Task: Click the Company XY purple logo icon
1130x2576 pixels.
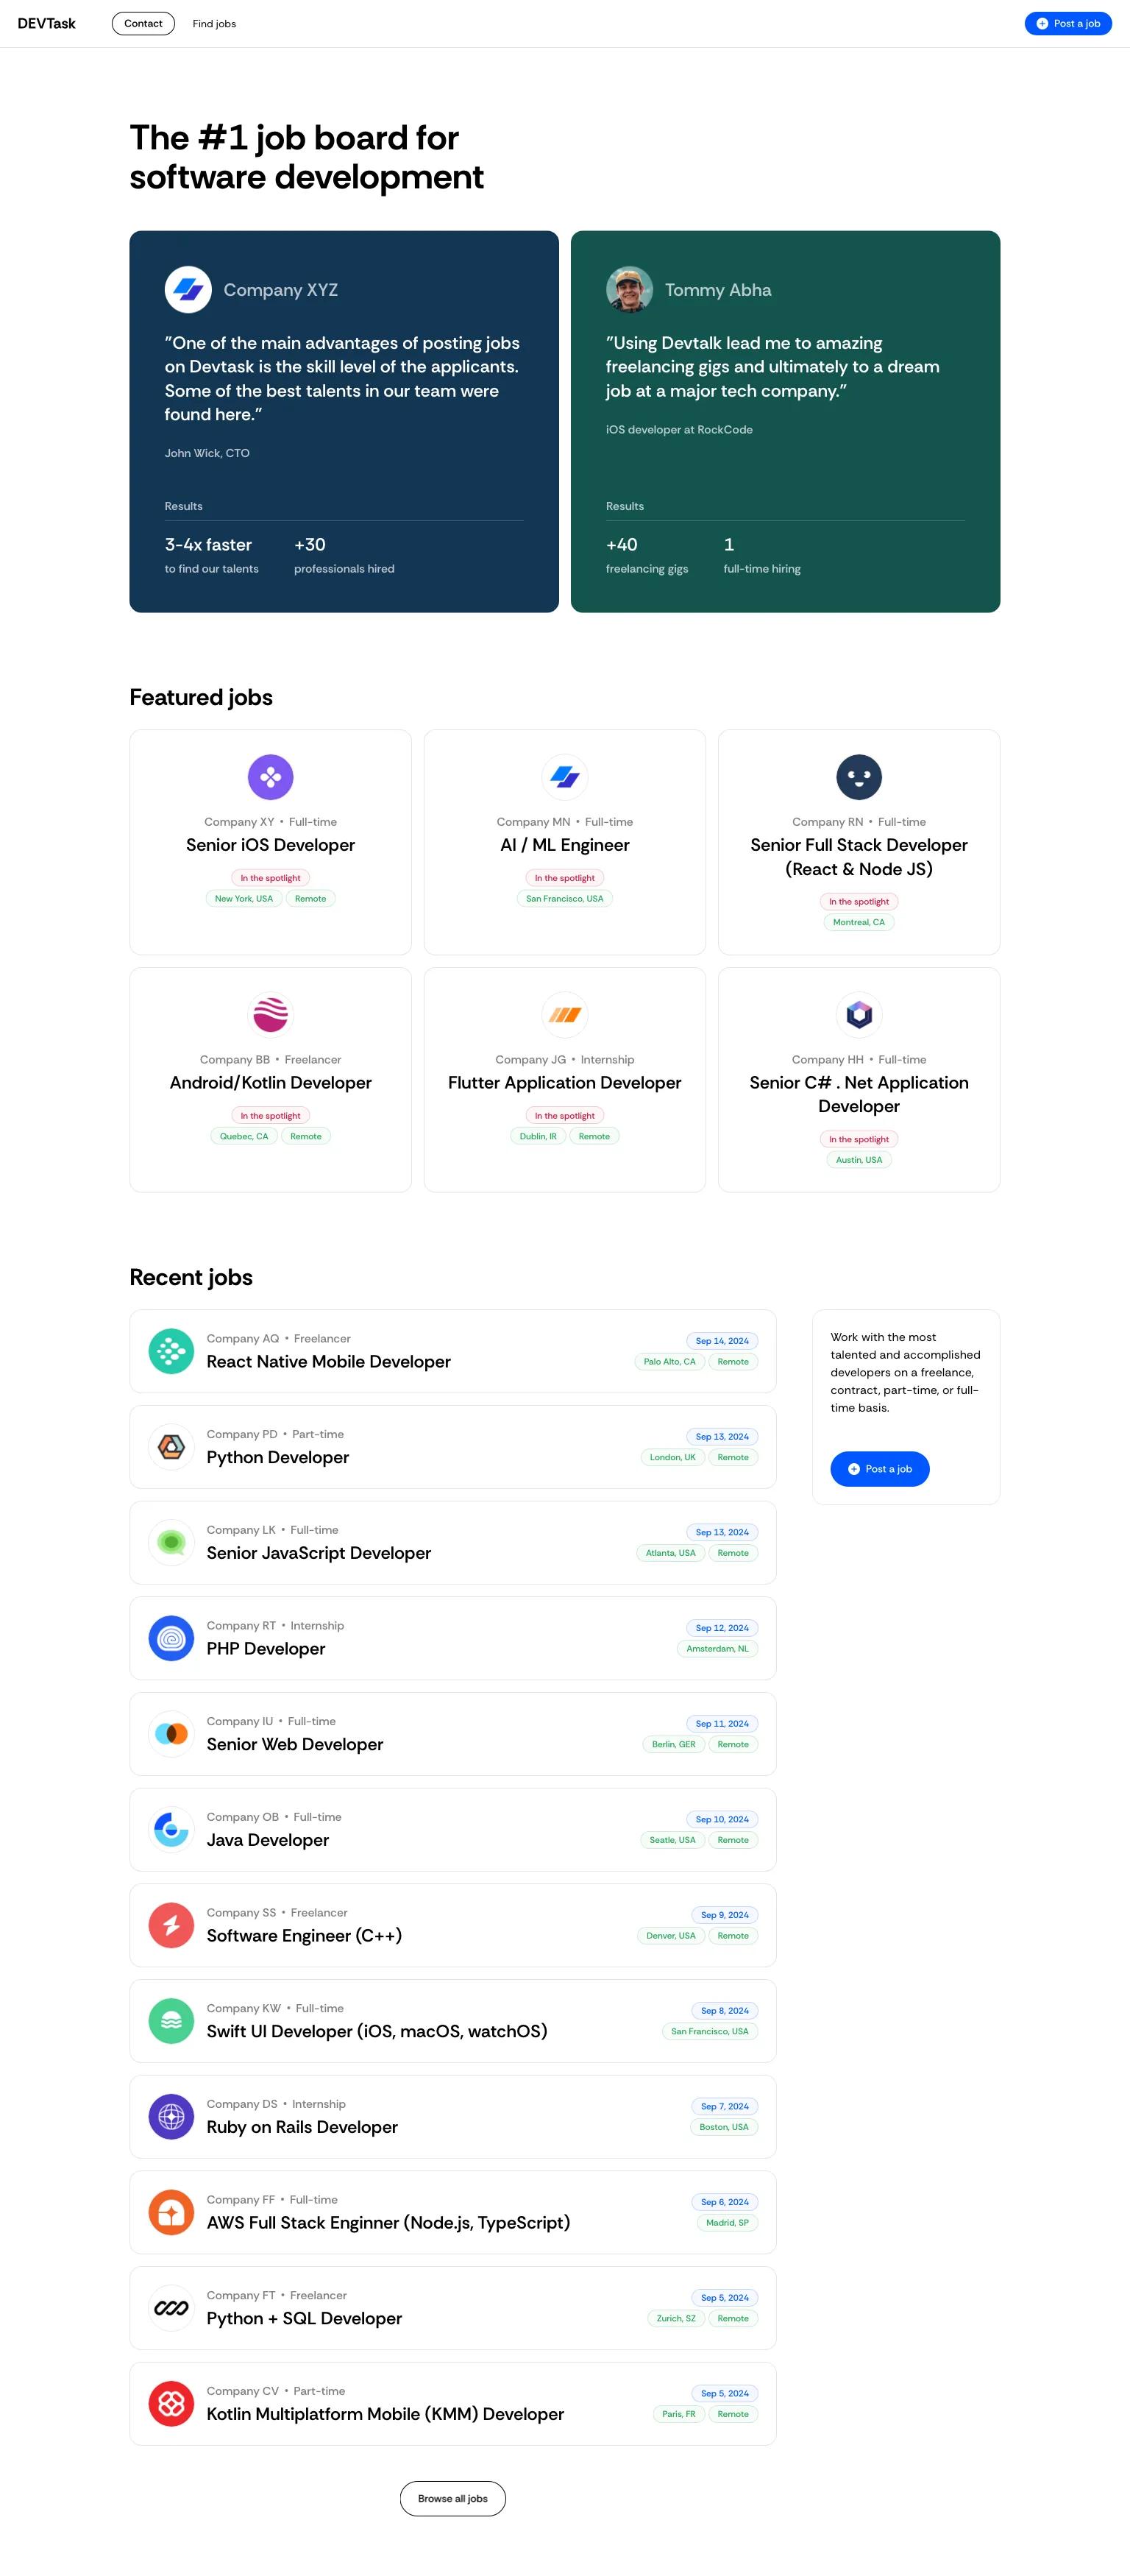Action: [x=270, y=776]
